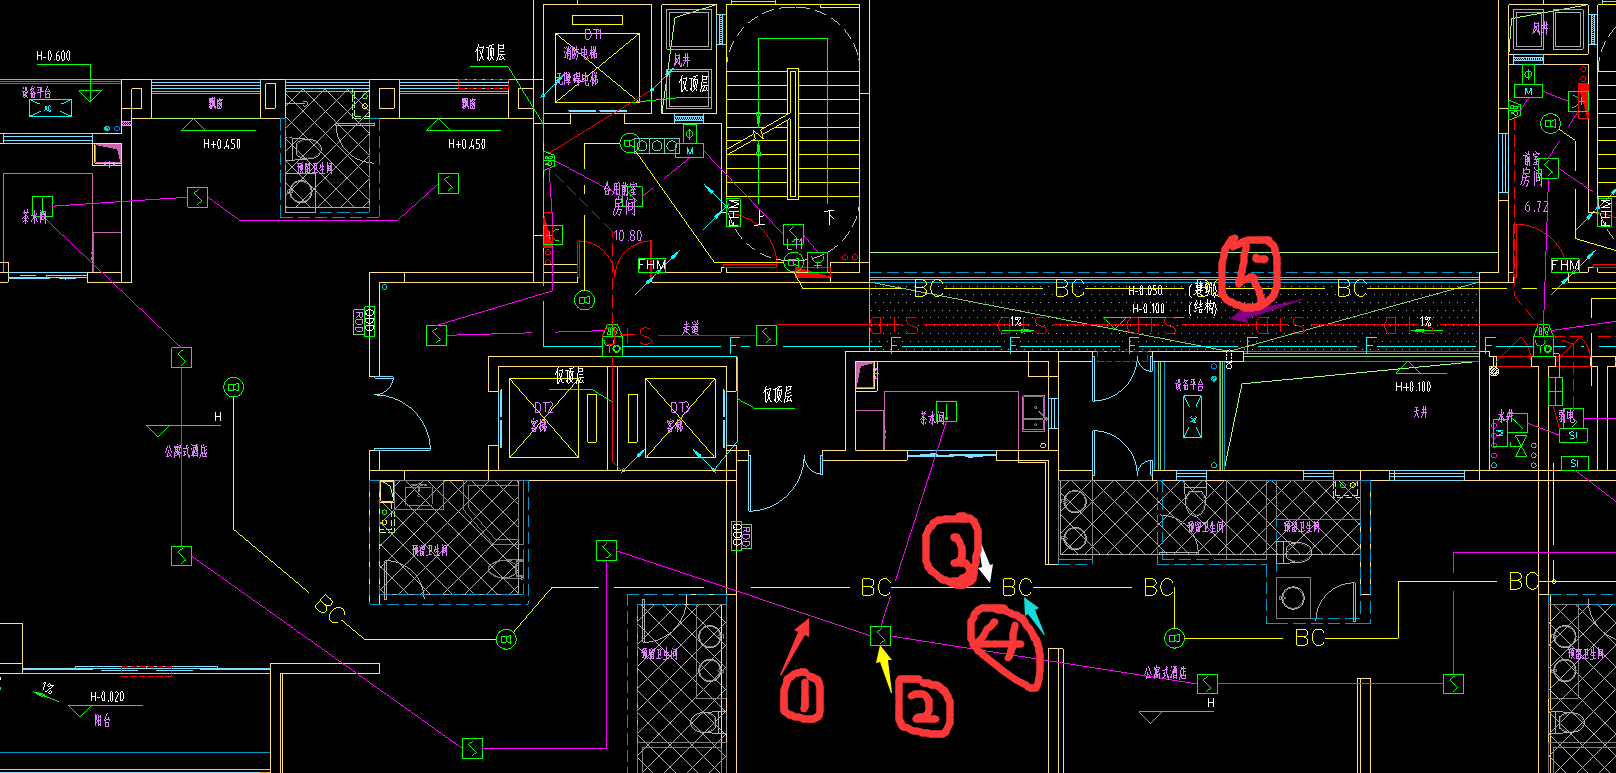This screenshot has width=1616, height=773.
Task: Select the S detector right of 走道 label
Action: point(766,335)
